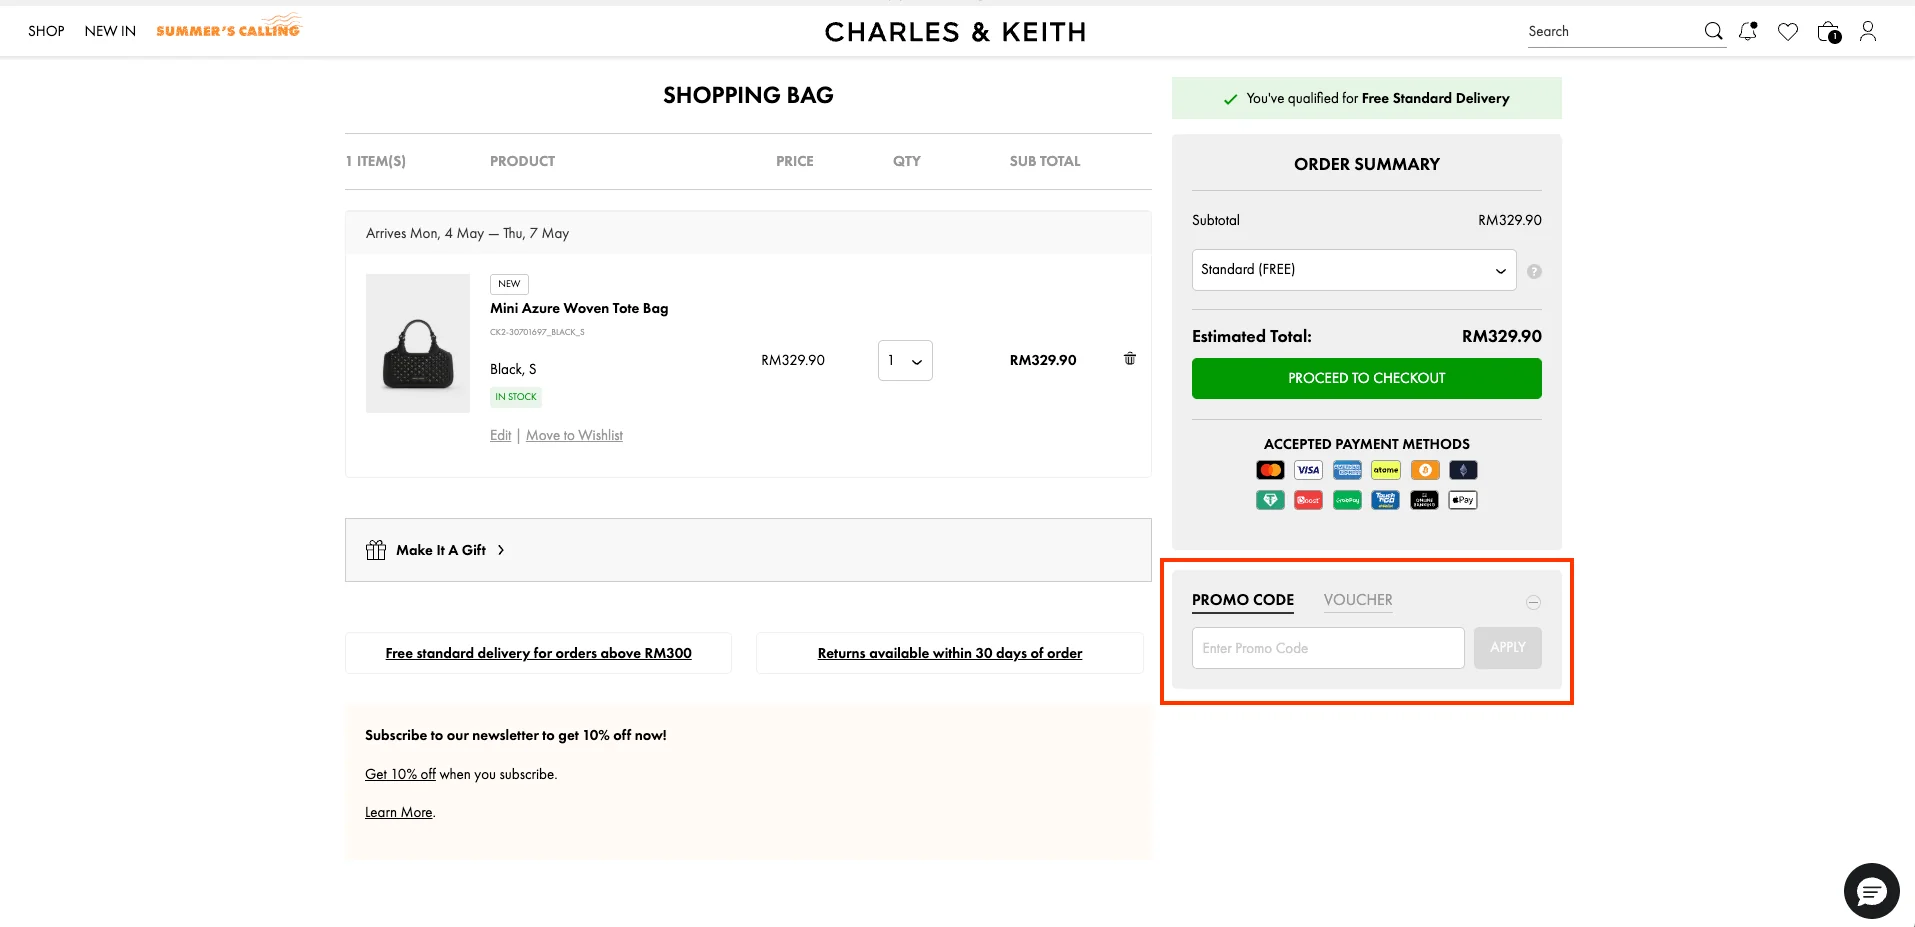Click the Edit item link
This screenshot has height=927, width=1915.
[x=500, y=435]
